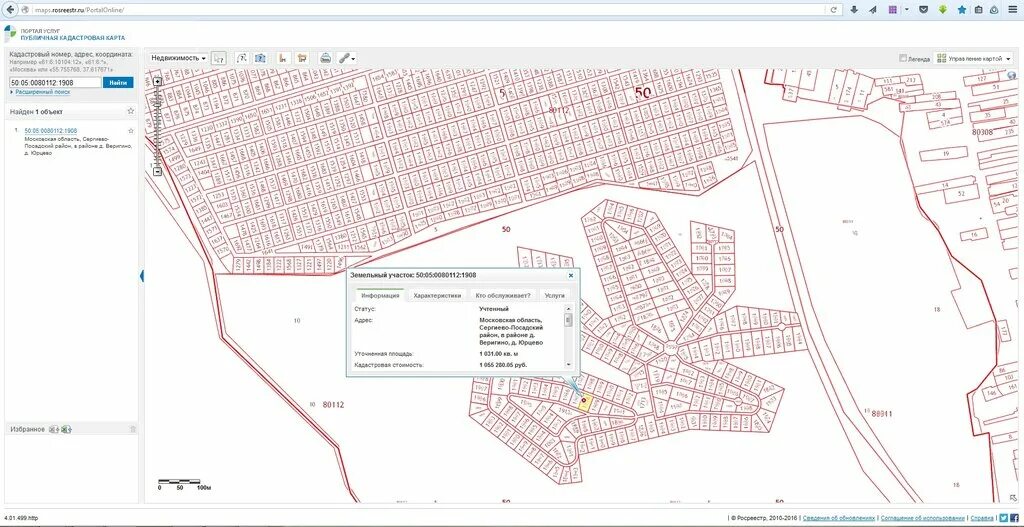This screenshot has height=527, width=1024.
Task: Reload the page with the refresh icon
Action: pyautogui.click(x=834, y=10)
